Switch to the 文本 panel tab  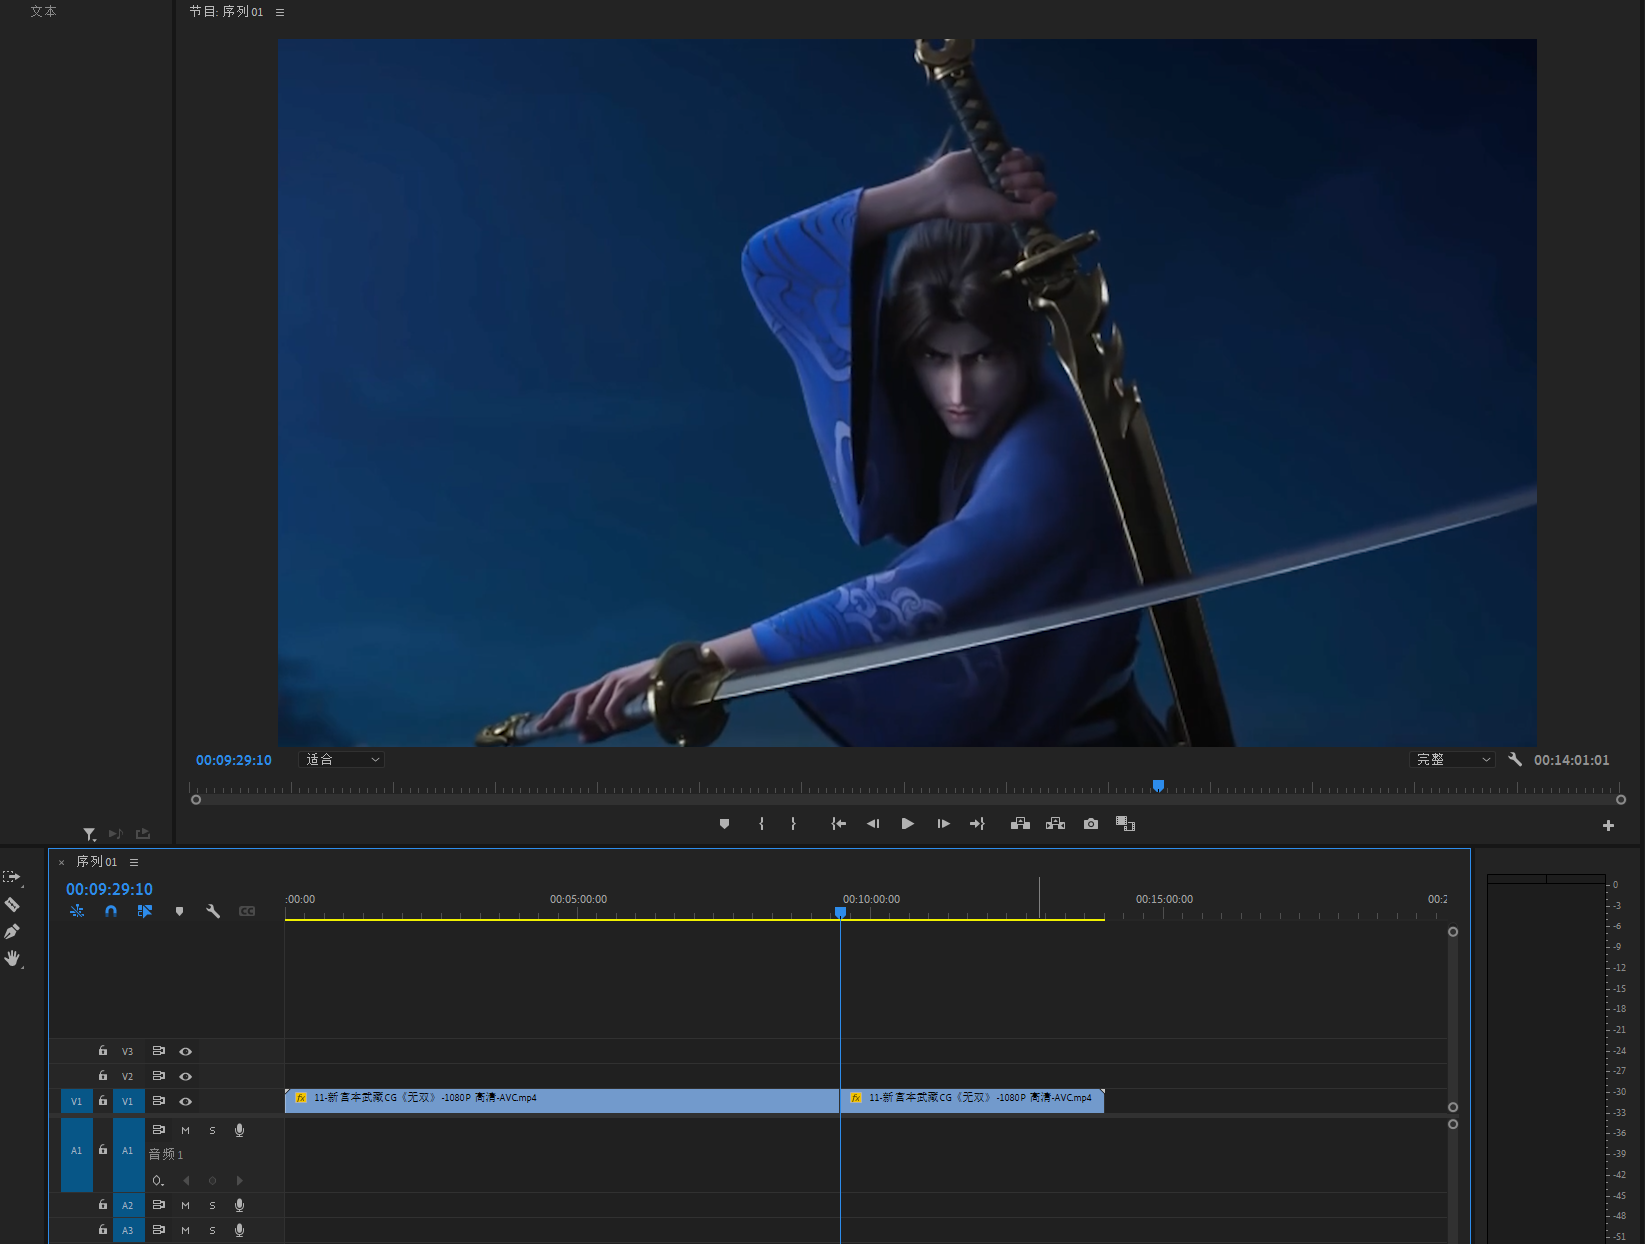43,11
